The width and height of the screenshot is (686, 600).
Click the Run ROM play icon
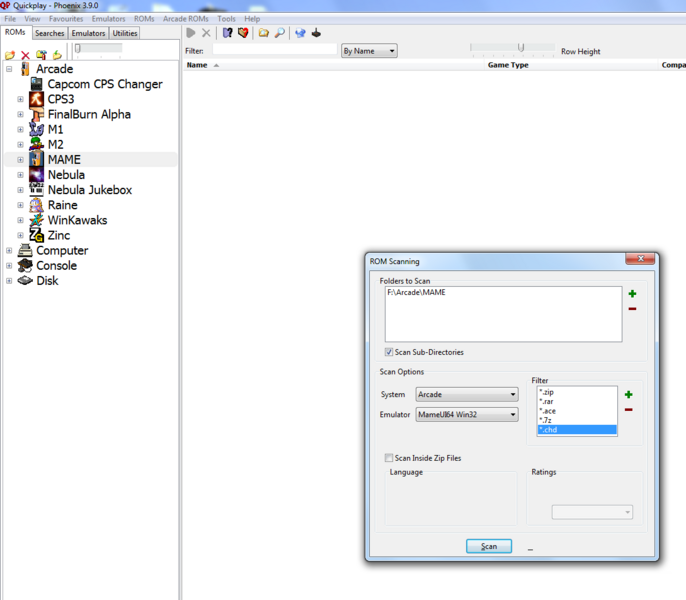[x=191, y=33]
